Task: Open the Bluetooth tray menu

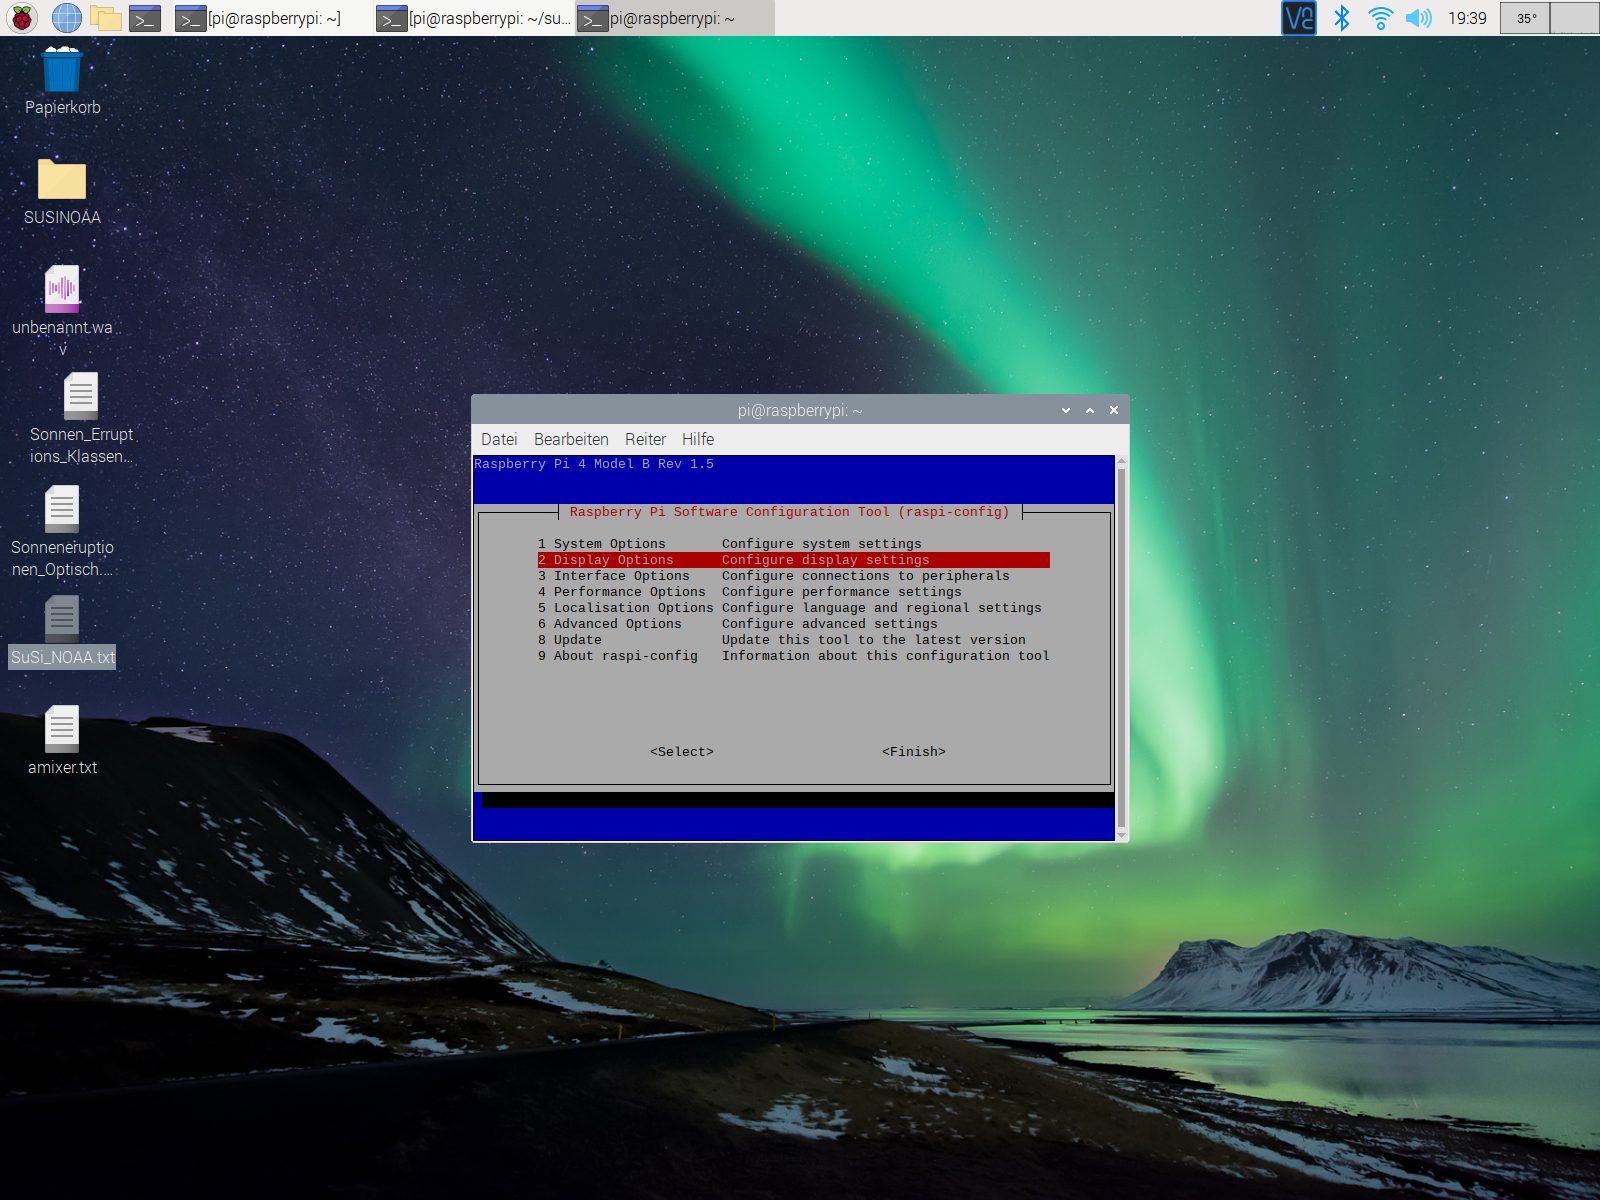Action: click(x=1341, y=18)
